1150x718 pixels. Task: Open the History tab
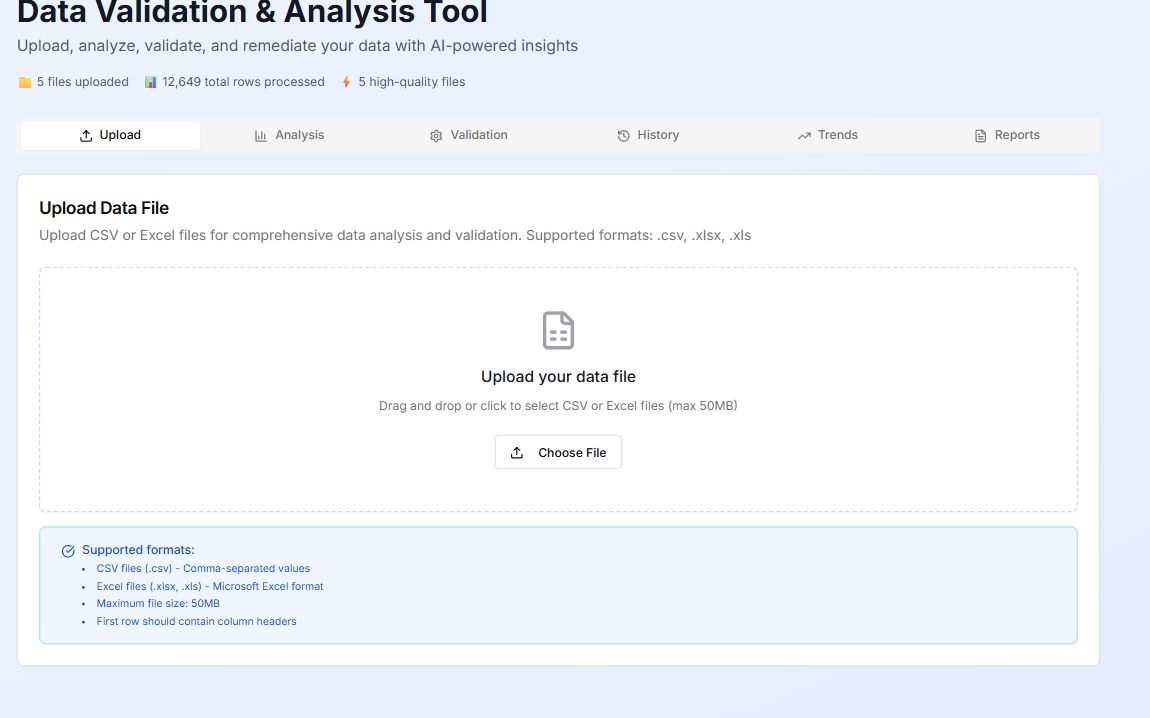648,134
